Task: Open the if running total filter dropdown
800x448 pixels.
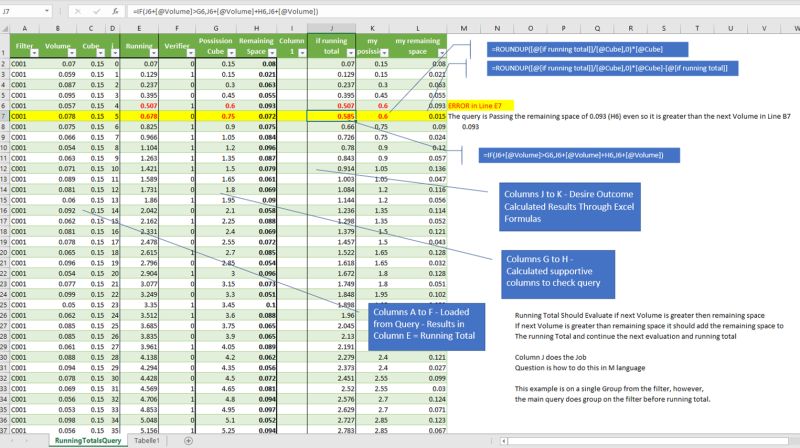Action: click(x=351, y=53)
